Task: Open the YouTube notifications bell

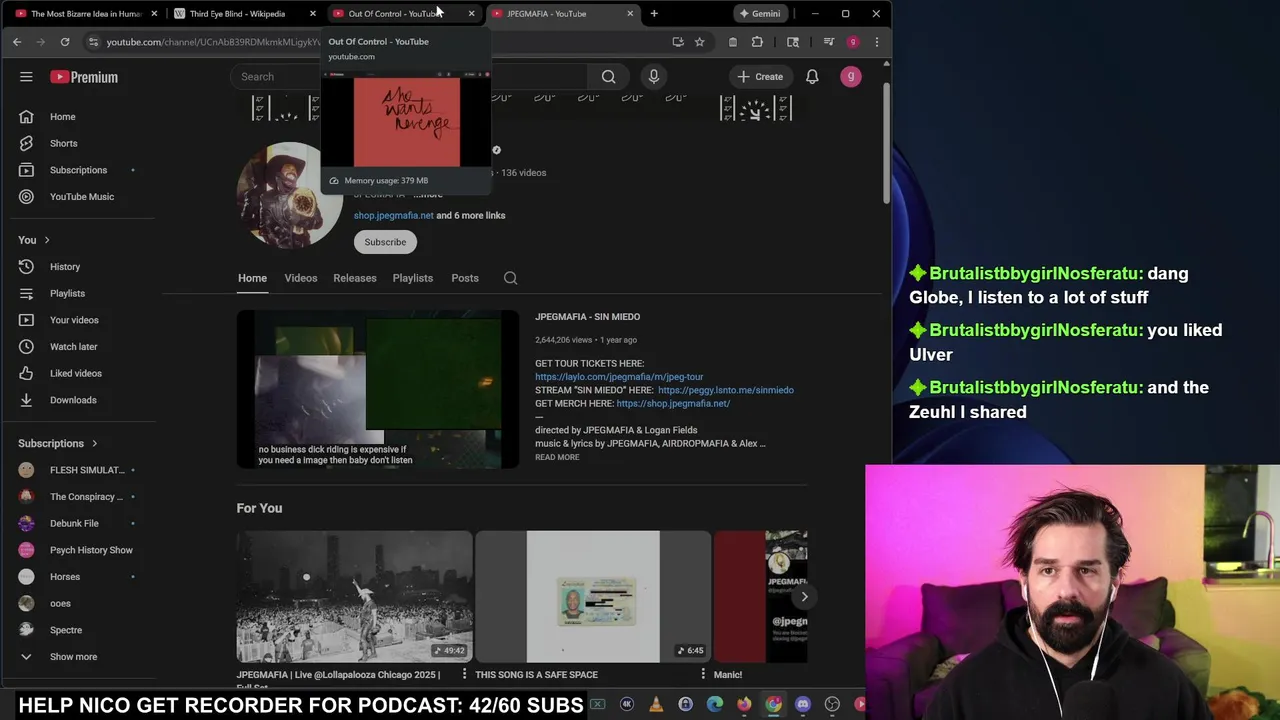Action: [812, 77]
